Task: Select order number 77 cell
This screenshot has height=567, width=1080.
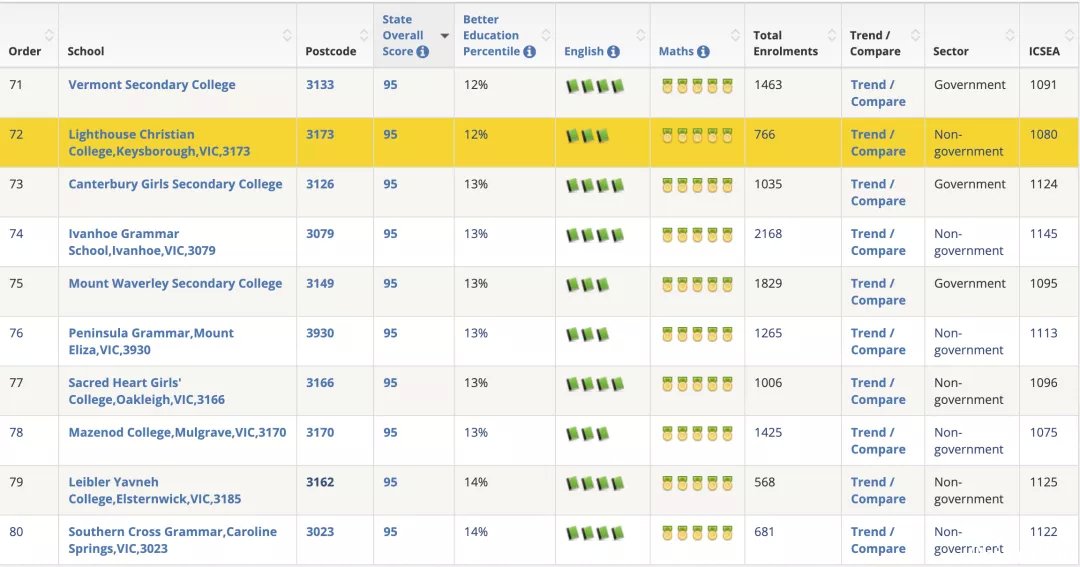Action: click(16, 382)
